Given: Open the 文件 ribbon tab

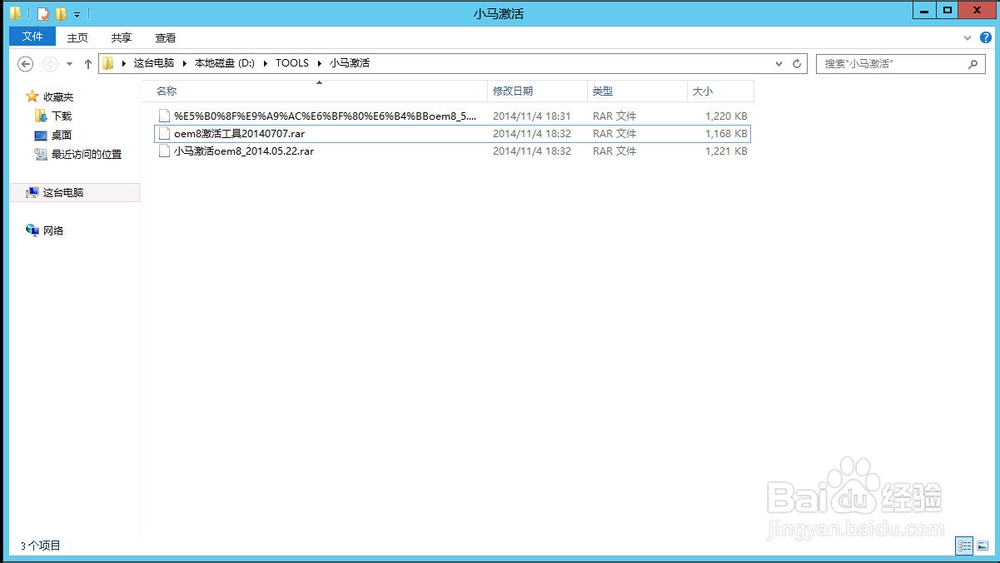Looking at the screenshot, I should 33,36.
